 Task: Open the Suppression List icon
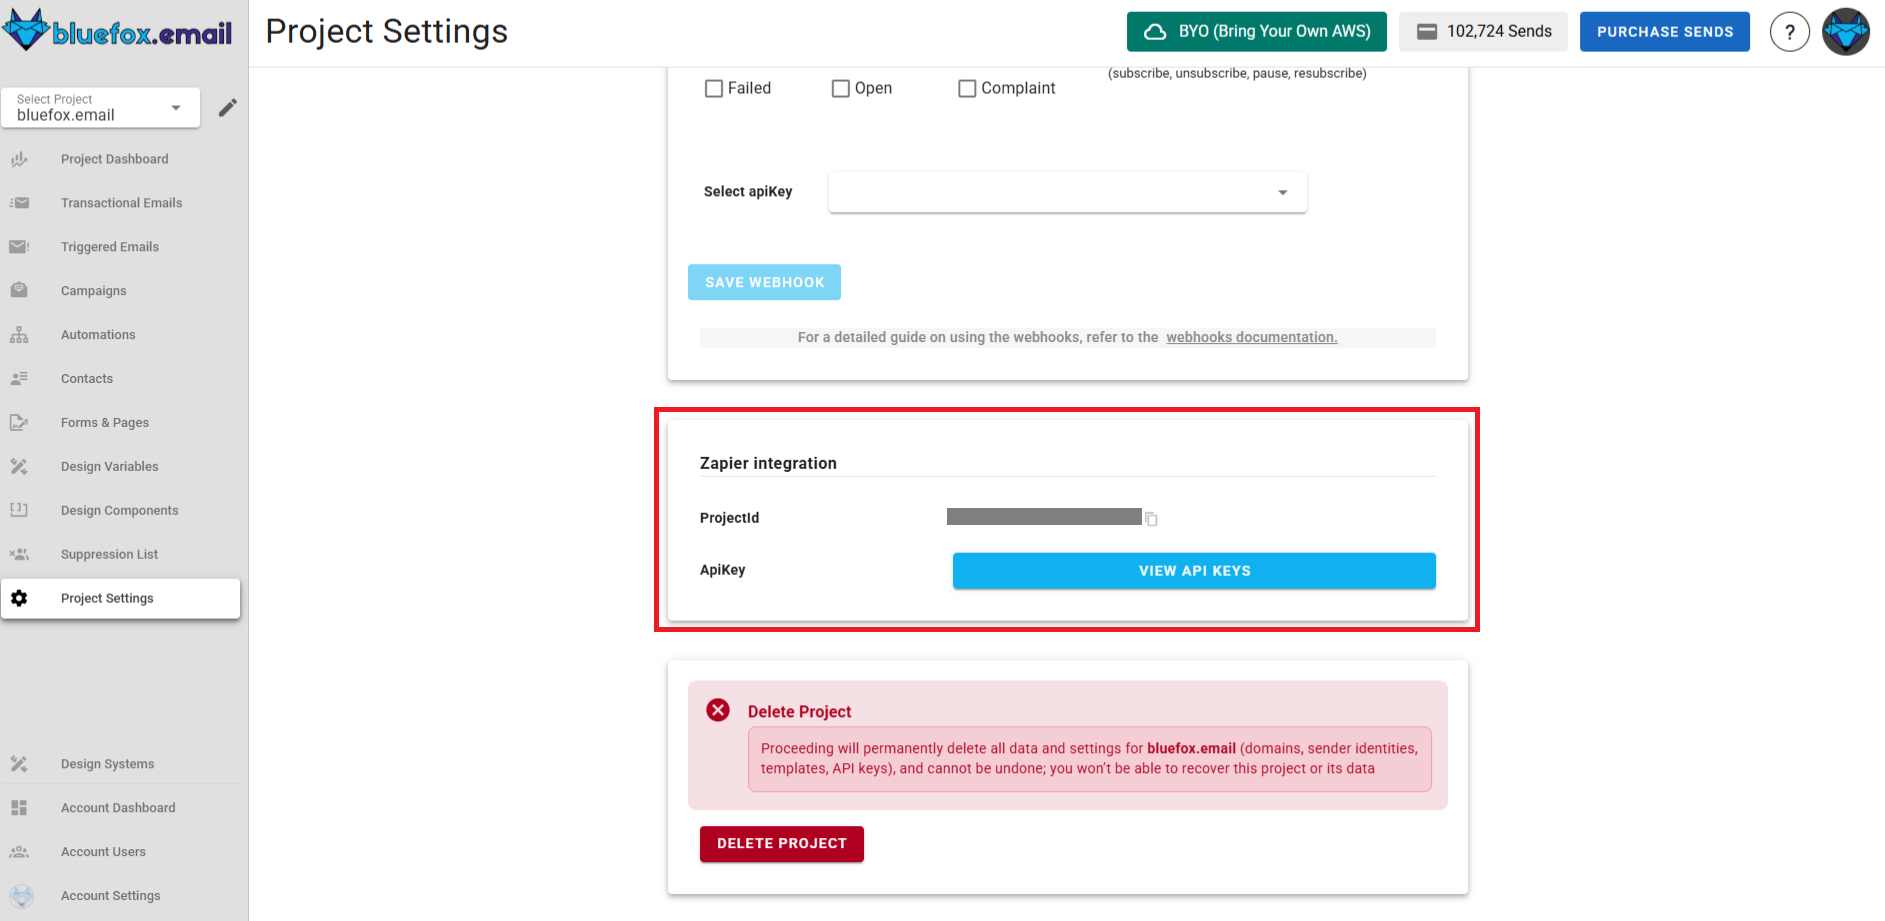point(19,553)
